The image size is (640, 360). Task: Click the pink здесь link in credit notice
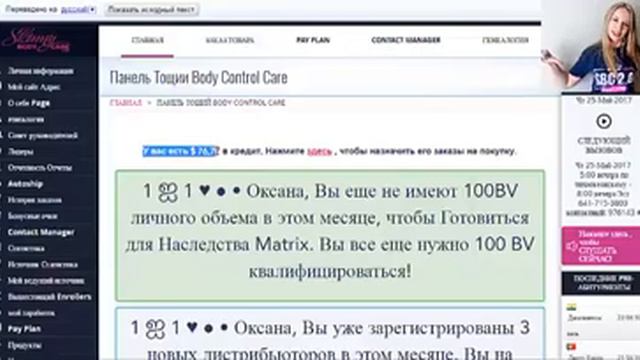click(x=319, y=151)
